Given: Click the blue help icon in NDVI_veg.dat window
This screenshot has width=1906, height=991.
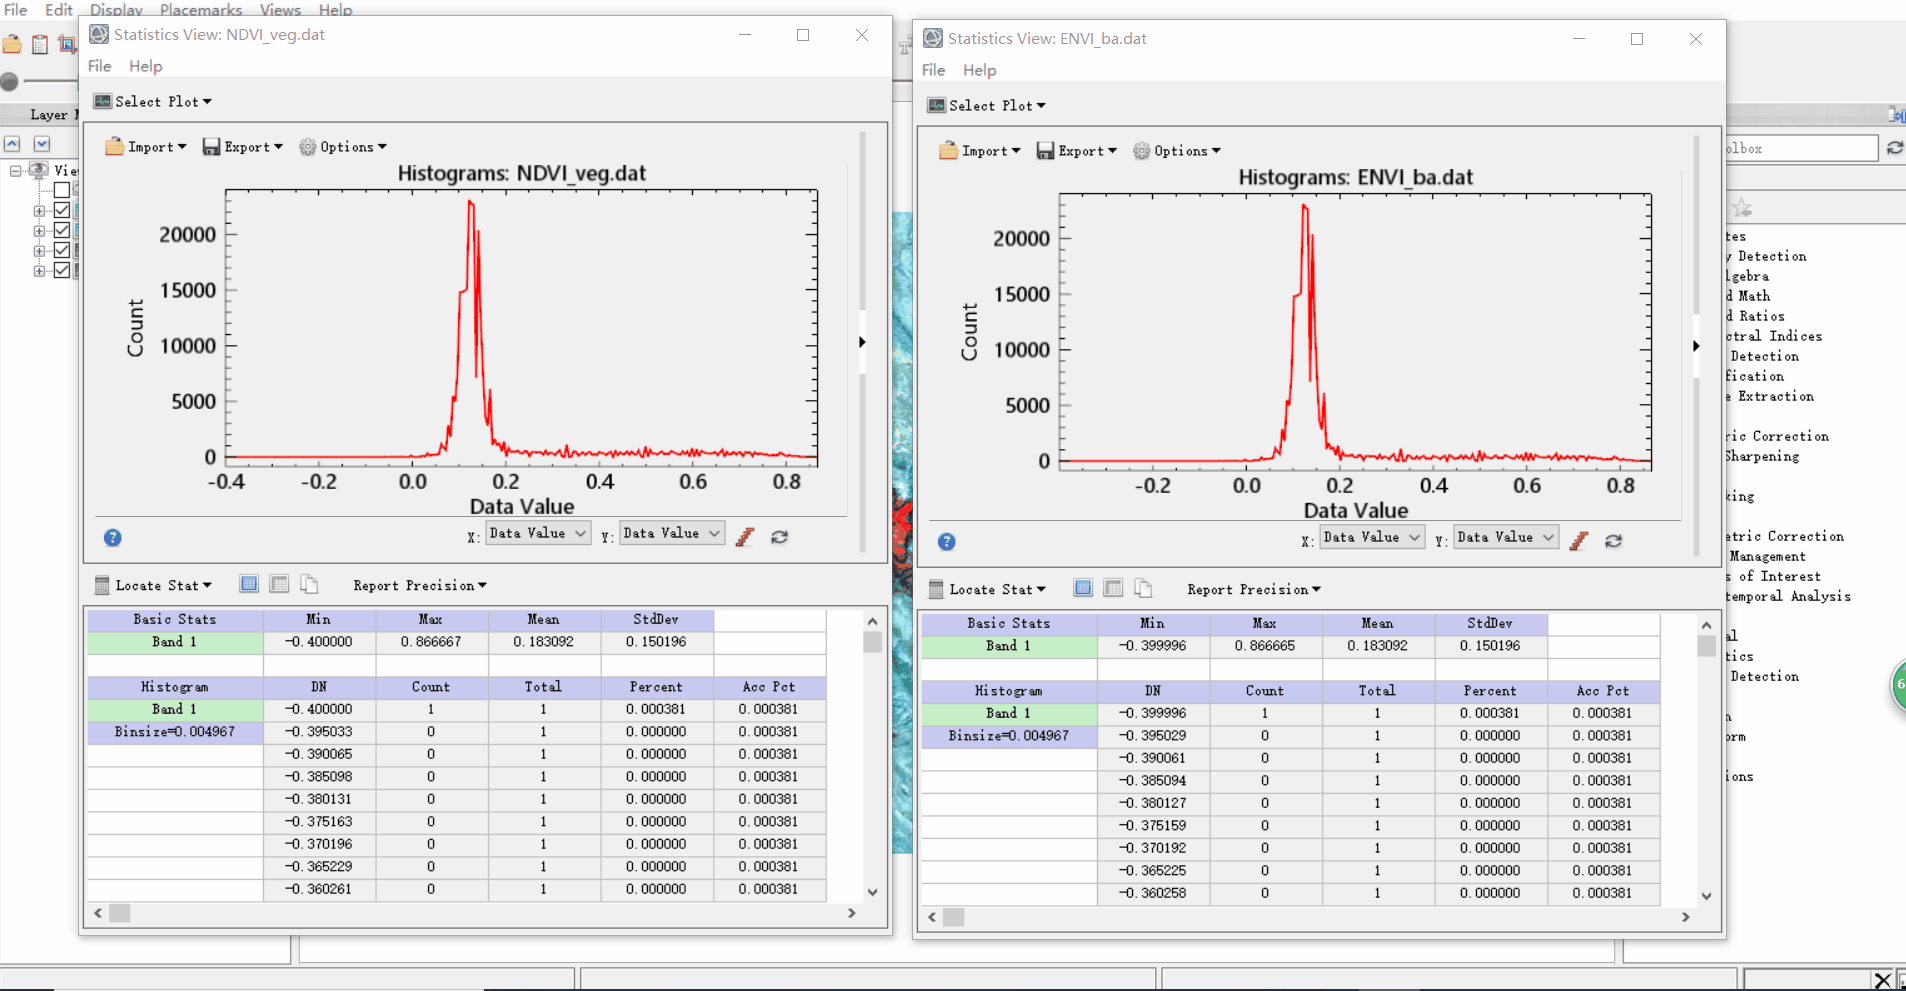Looking at the screenshot, I should point(113,538).
